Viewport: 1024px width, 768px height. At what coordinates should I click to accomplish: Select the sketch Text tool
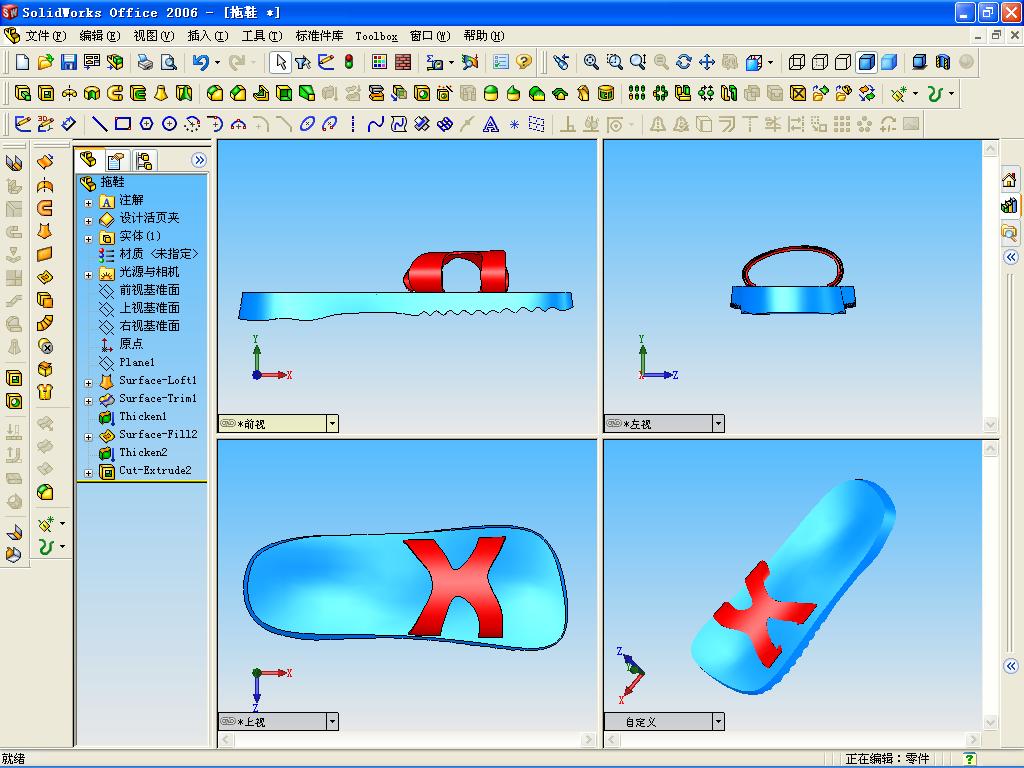click(490, 123)
